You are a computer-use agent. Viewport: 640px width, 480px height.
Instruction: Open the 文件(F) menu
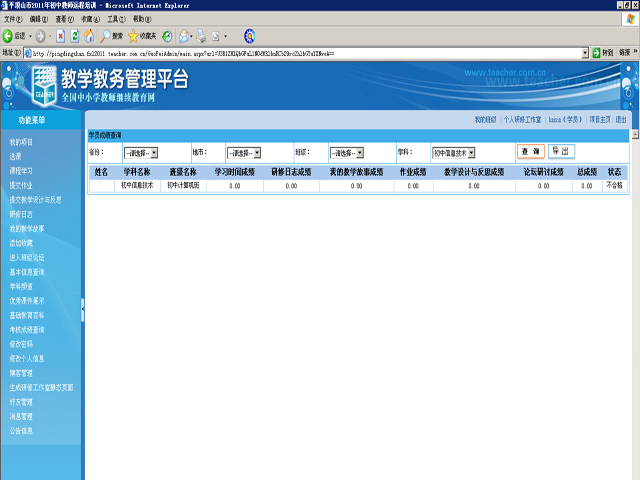tap(13, 19)
